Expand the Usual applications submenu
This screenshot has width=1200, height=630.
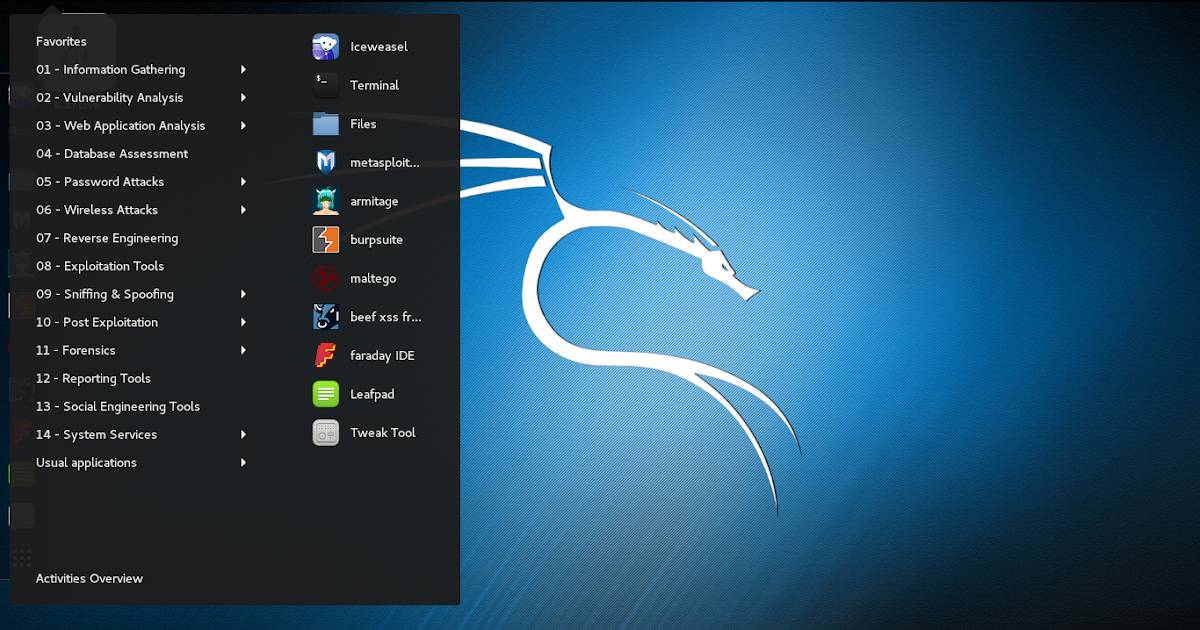pos(86,462)
